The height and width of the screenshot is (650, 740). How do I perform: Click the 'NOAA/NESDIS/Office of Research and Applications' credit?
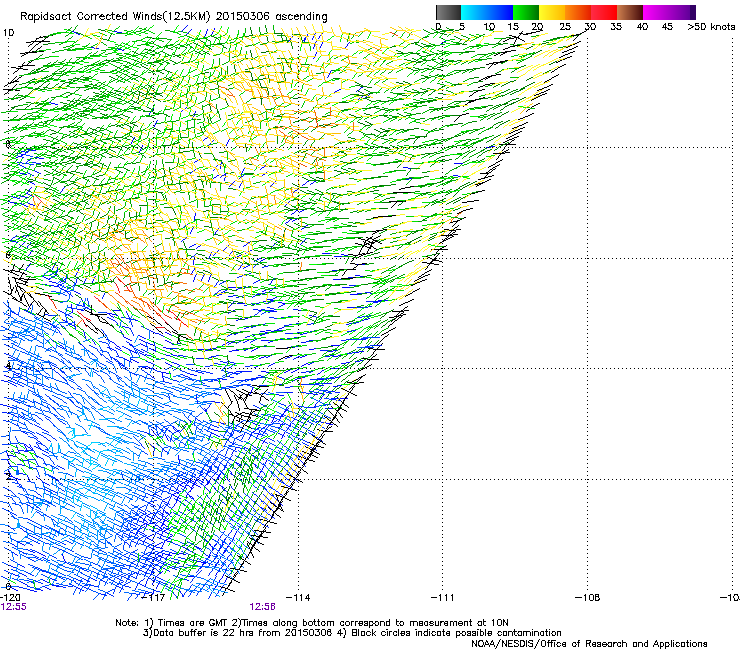coord(589,644)
